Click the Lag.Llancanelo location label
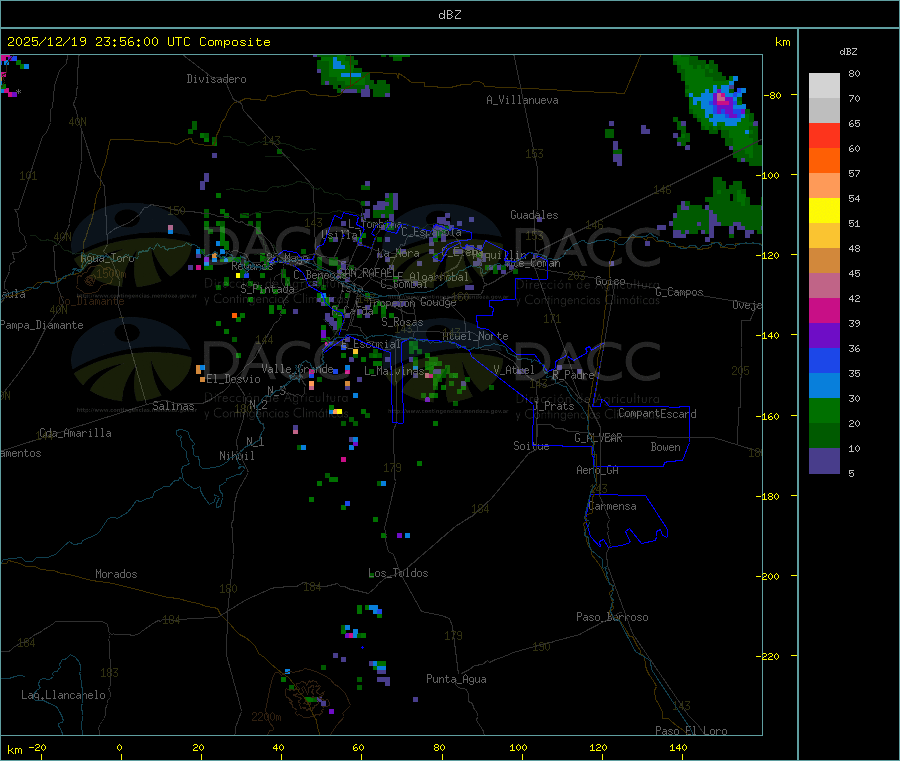900x761 pixels. click(63, 695)
